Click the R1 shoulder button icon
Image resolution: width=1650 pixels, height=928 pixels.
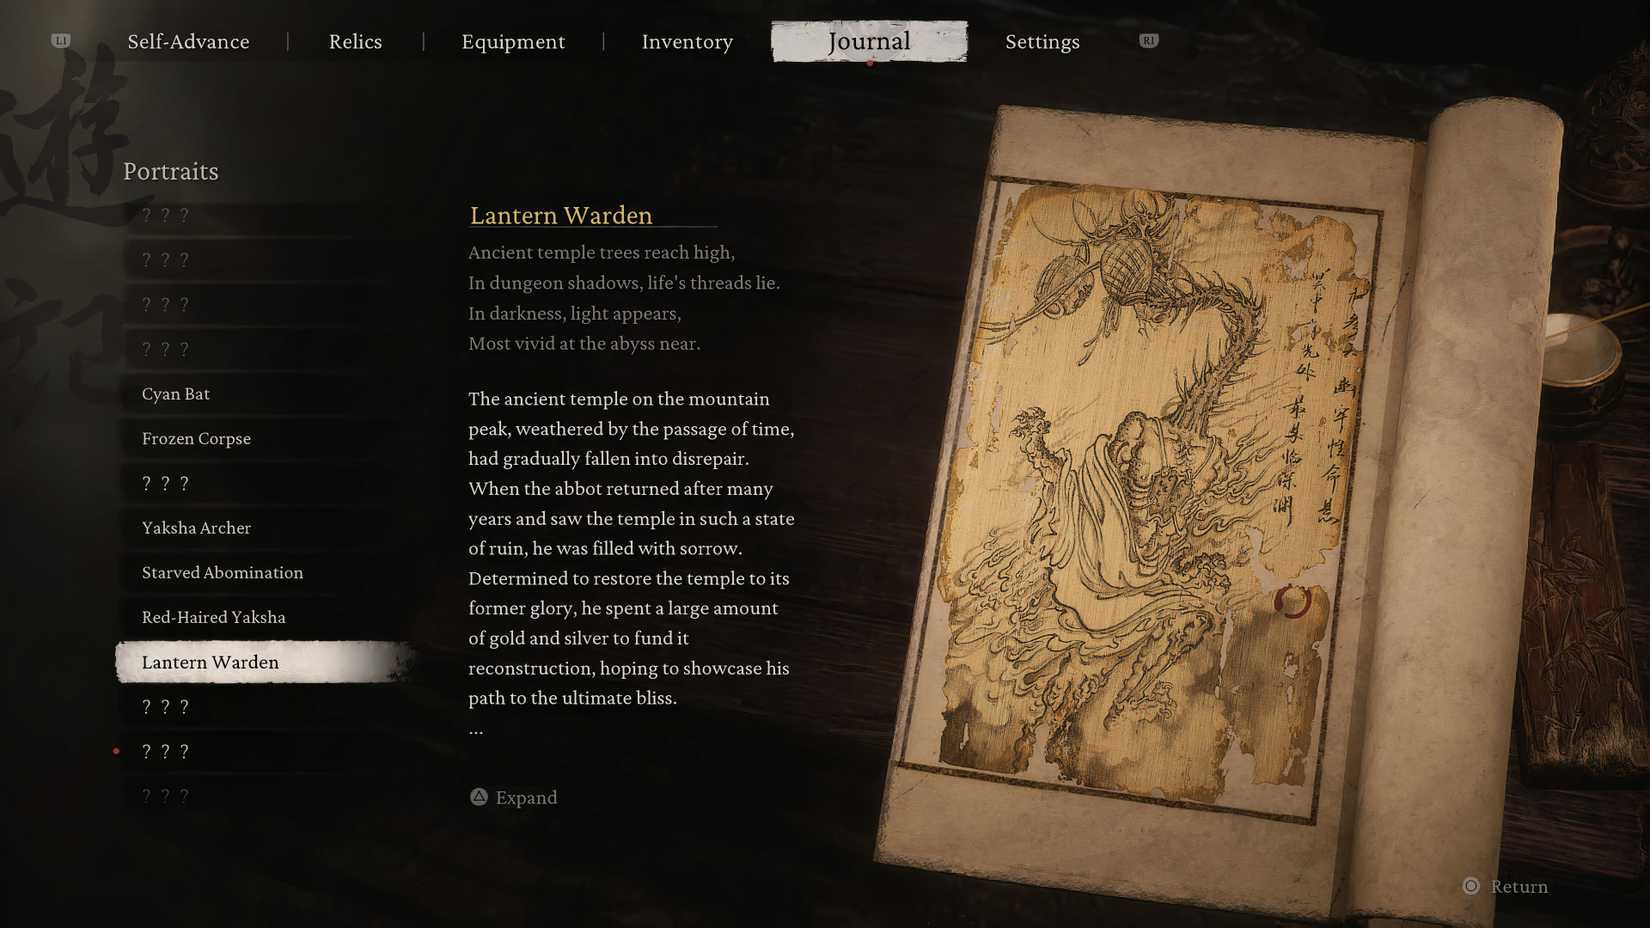click(x=1147, y=41)
